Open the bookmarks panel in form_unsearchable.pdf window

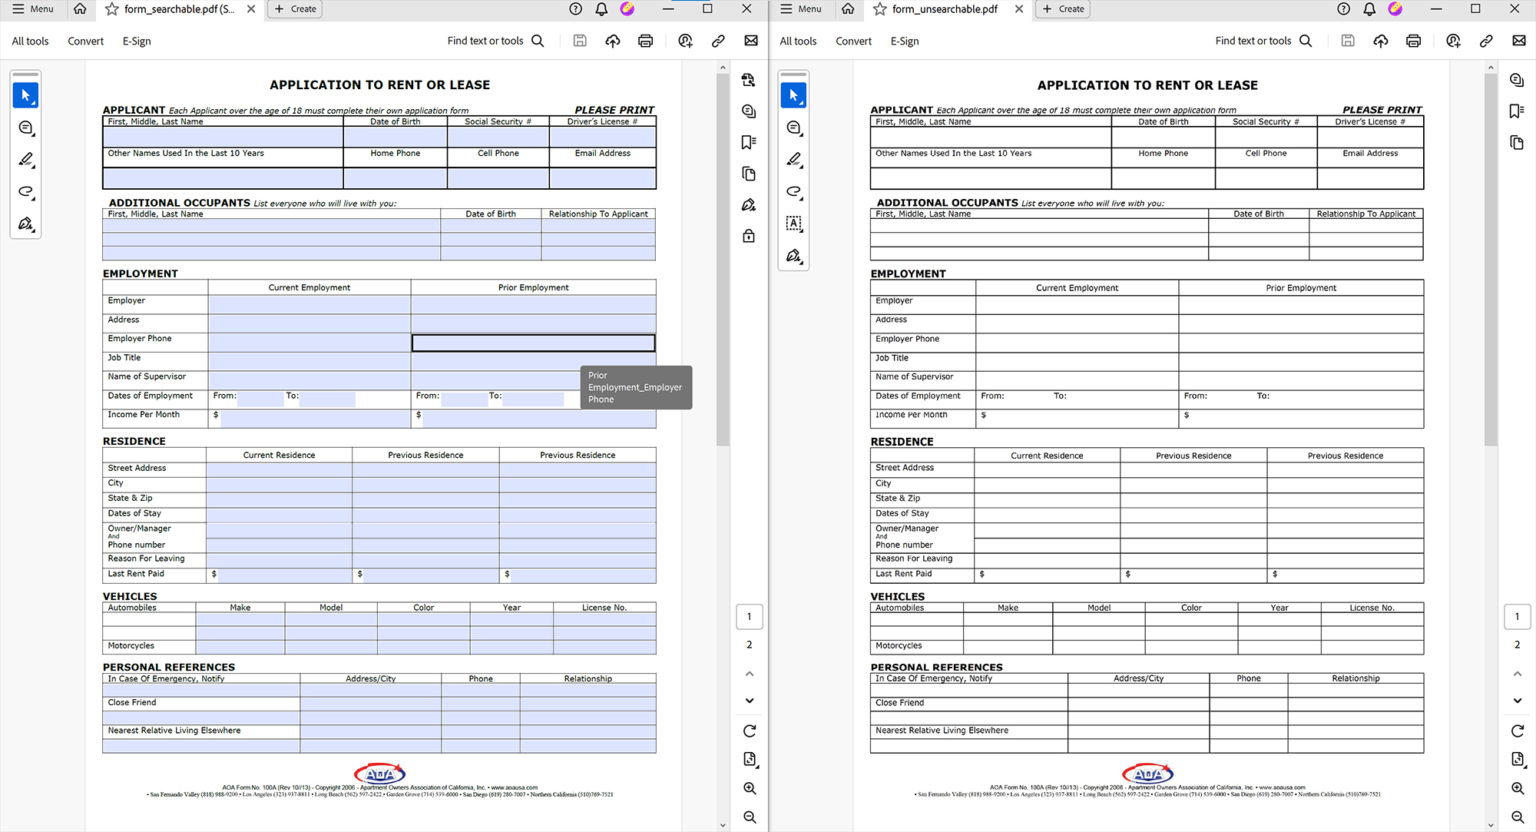pyautogui.click(x=1517, y=111)
